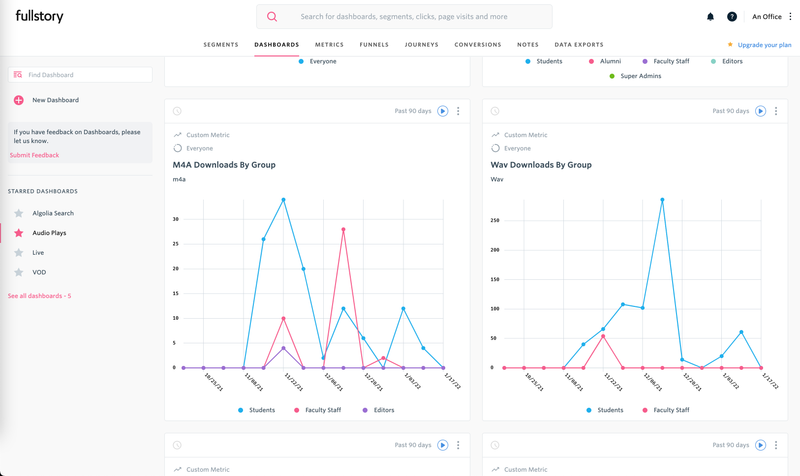Open bottom-right card options menu
Screen dimensions: 800x476
point(776,445)
